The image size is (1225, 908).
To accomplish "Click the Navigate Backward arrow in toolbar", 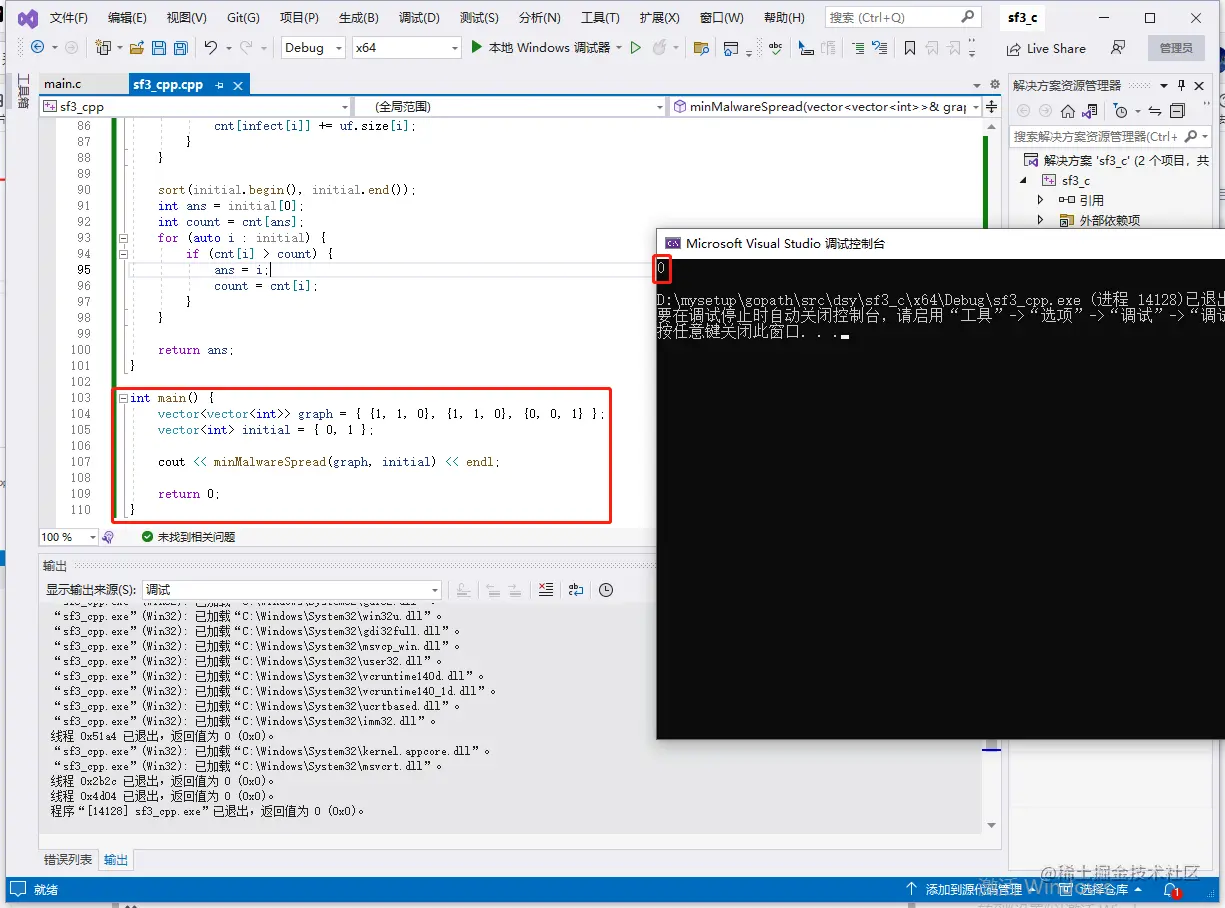I will coord(38,47).
